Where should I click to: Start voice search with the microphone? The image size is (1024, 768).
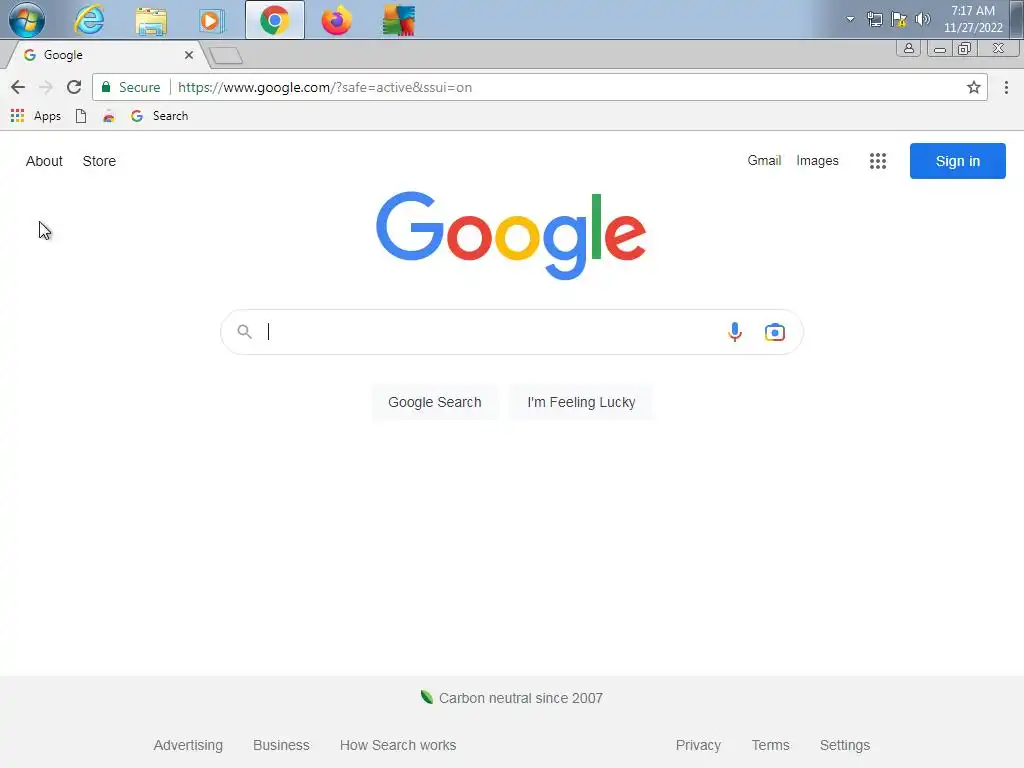point(735,332)
